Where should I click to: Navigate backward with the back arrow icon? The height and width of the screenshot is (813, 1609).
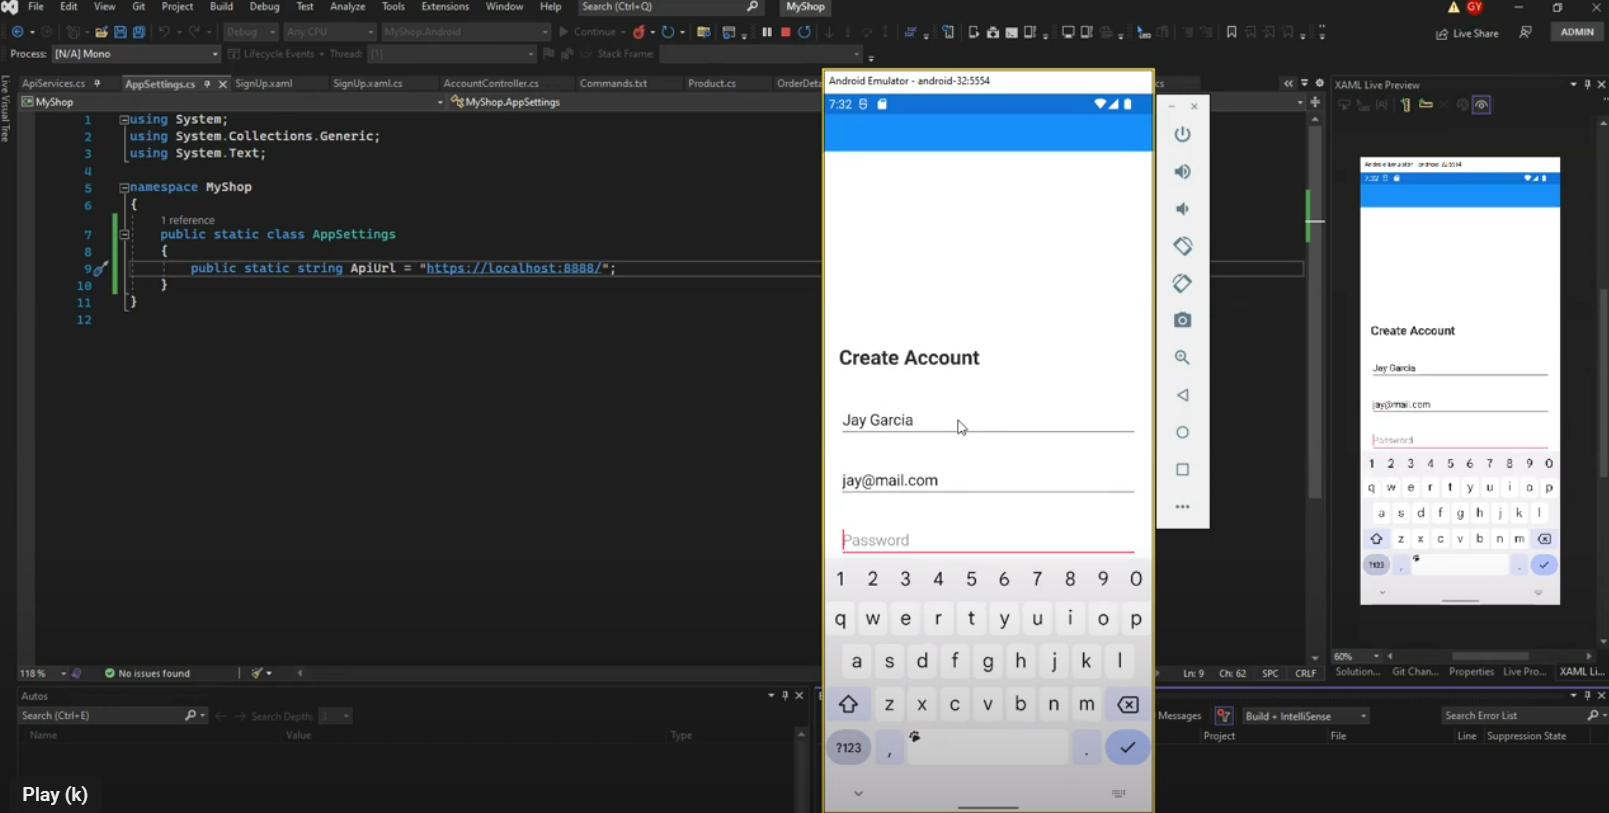coord(17,32)
